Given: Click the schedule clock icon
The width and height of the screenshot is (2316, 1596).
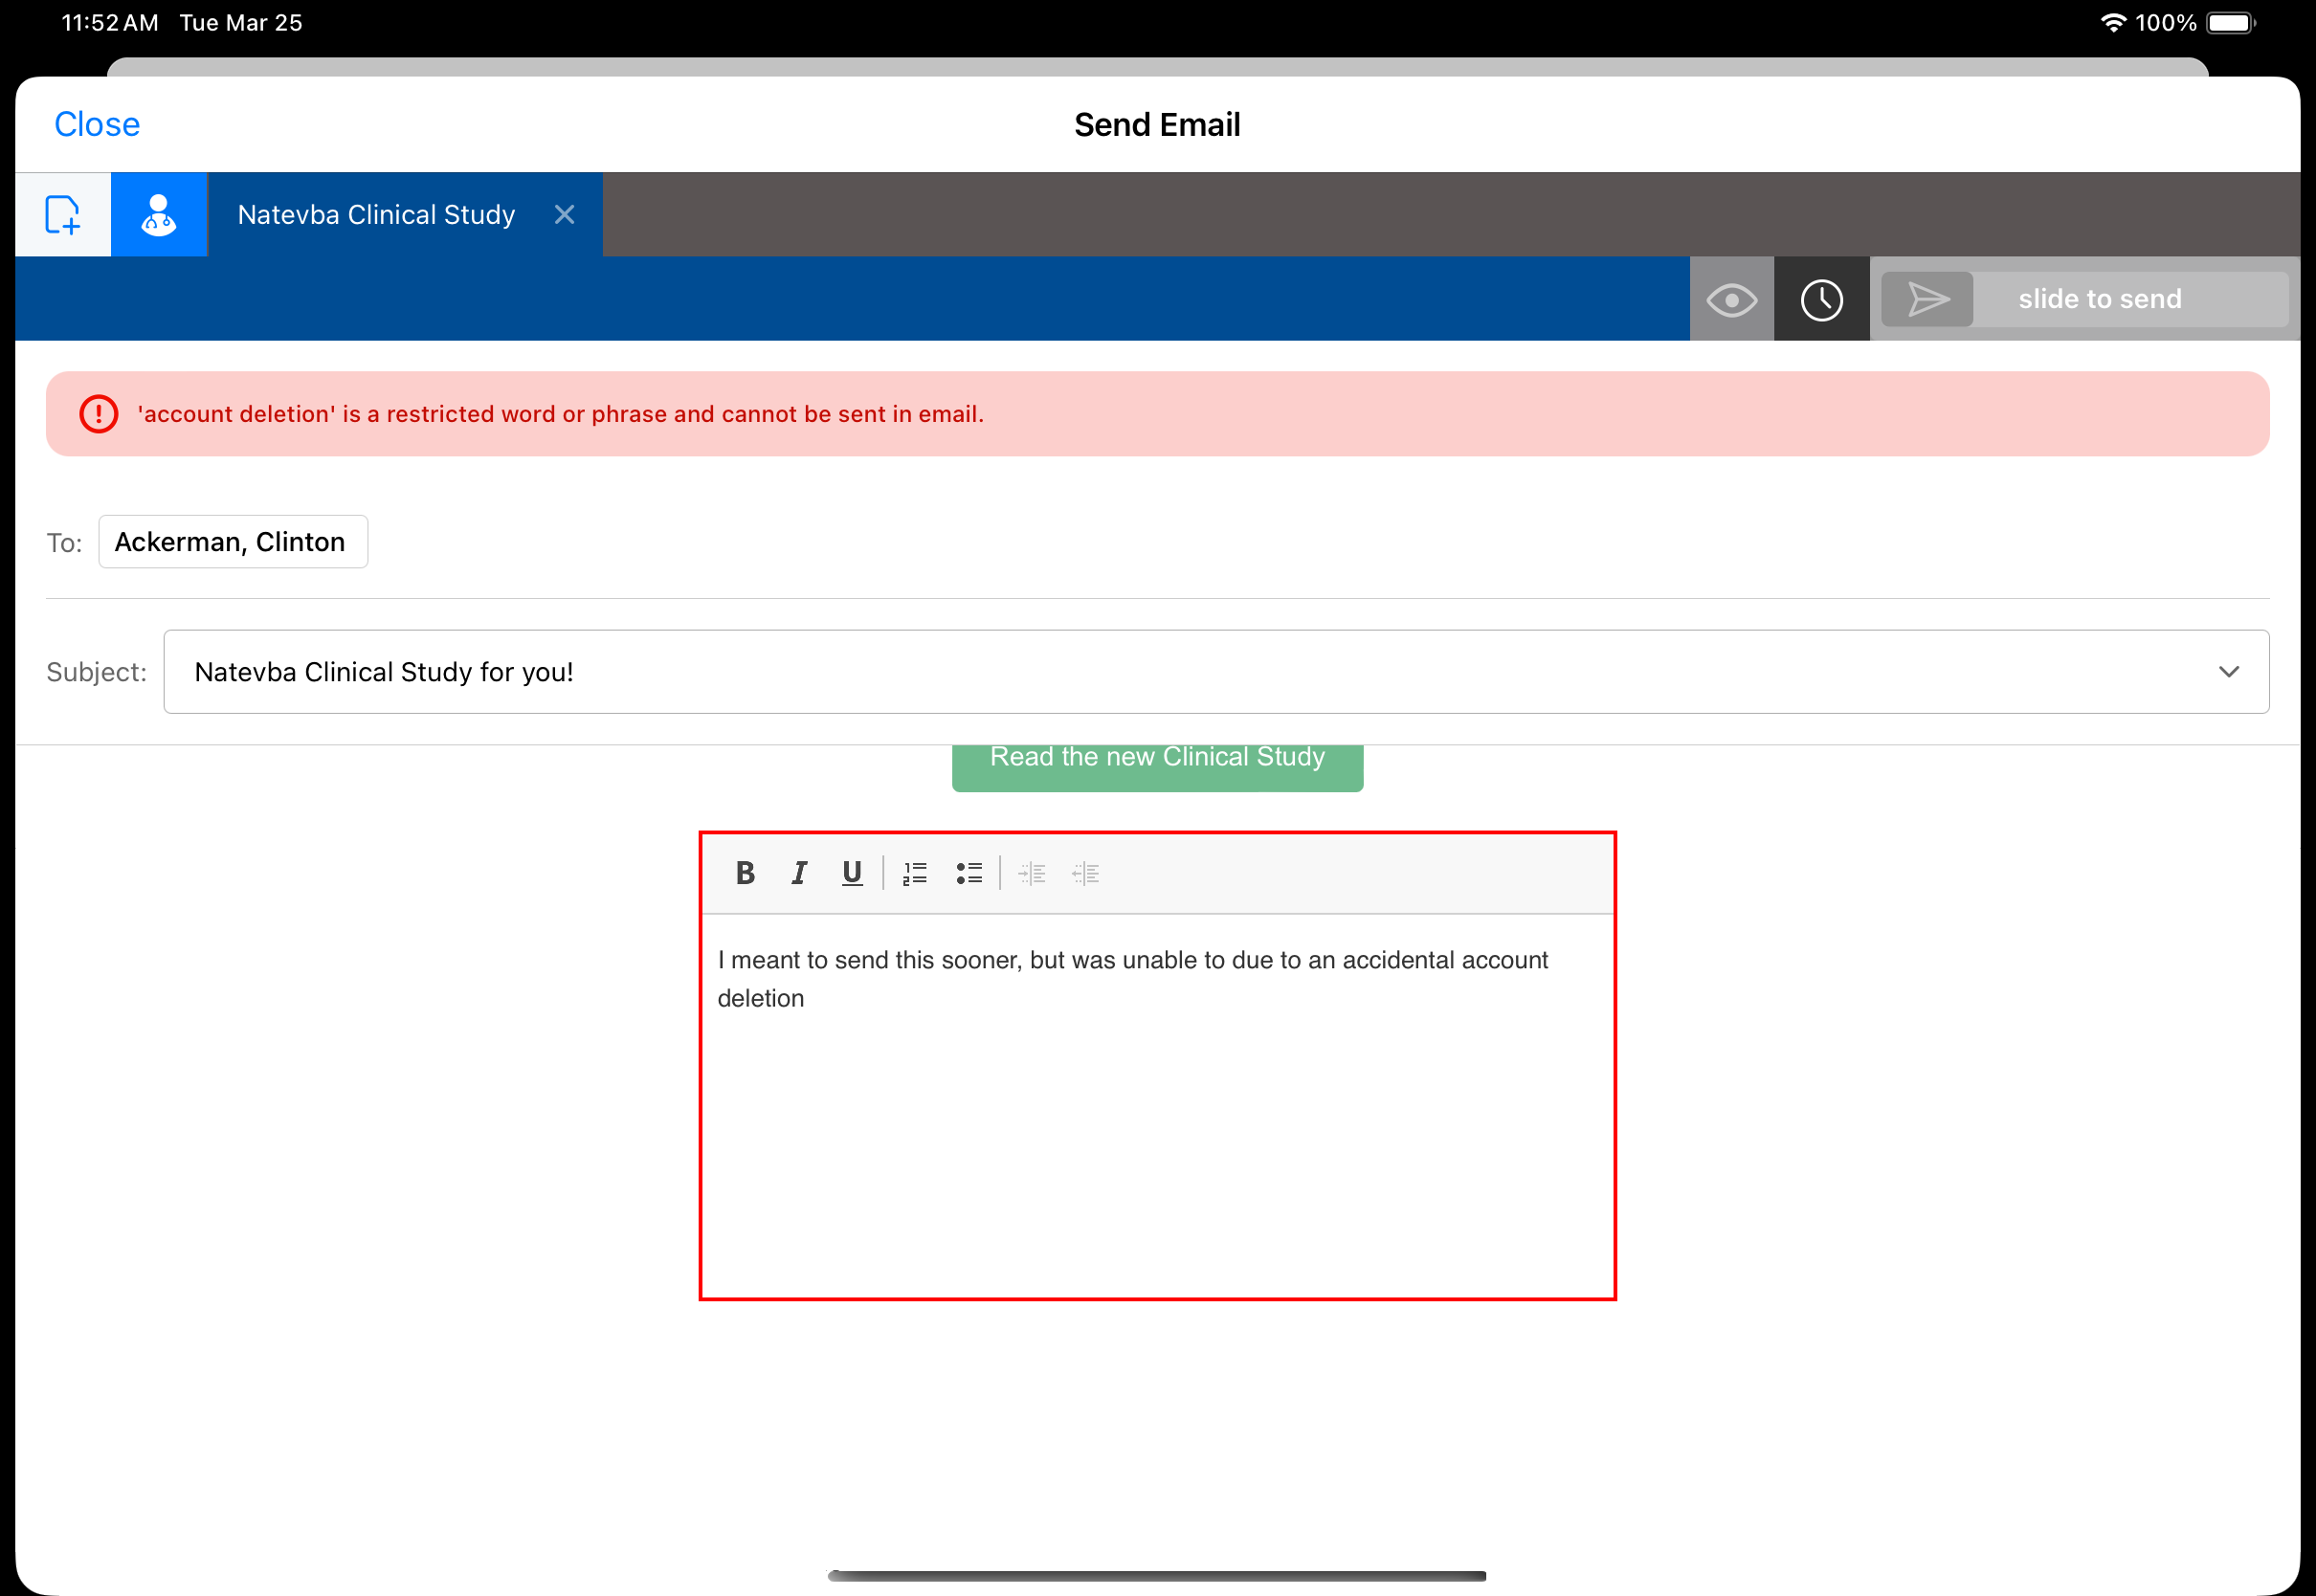Looking at the screenshot, I should [x=1821, y=299].
